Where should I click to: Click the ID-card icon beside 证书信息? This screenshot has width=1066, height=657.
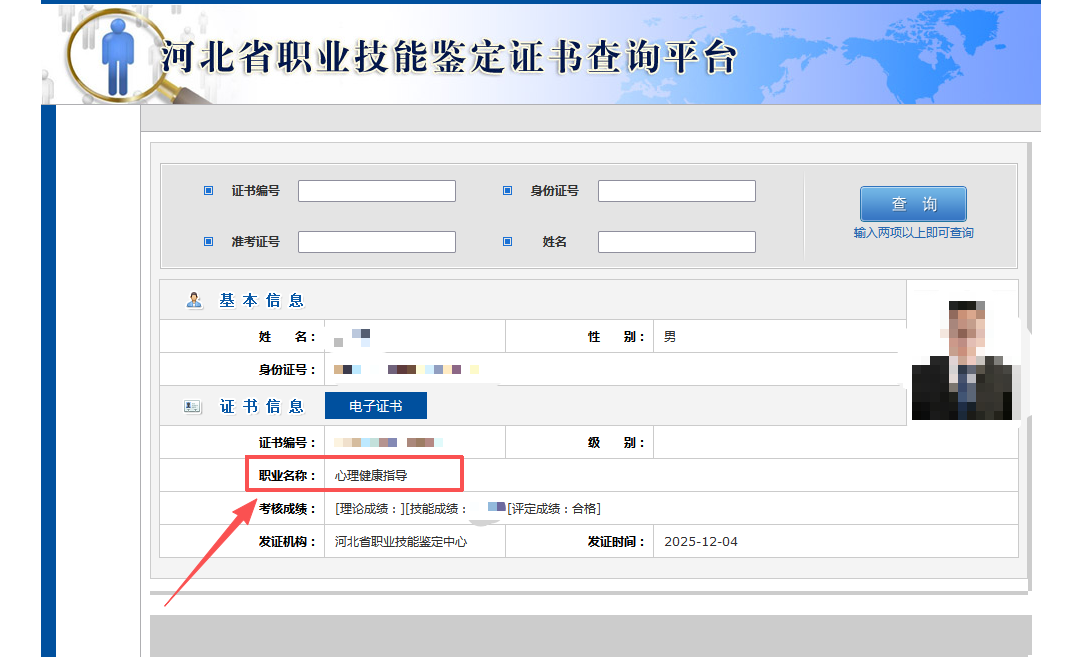[192, 405]
